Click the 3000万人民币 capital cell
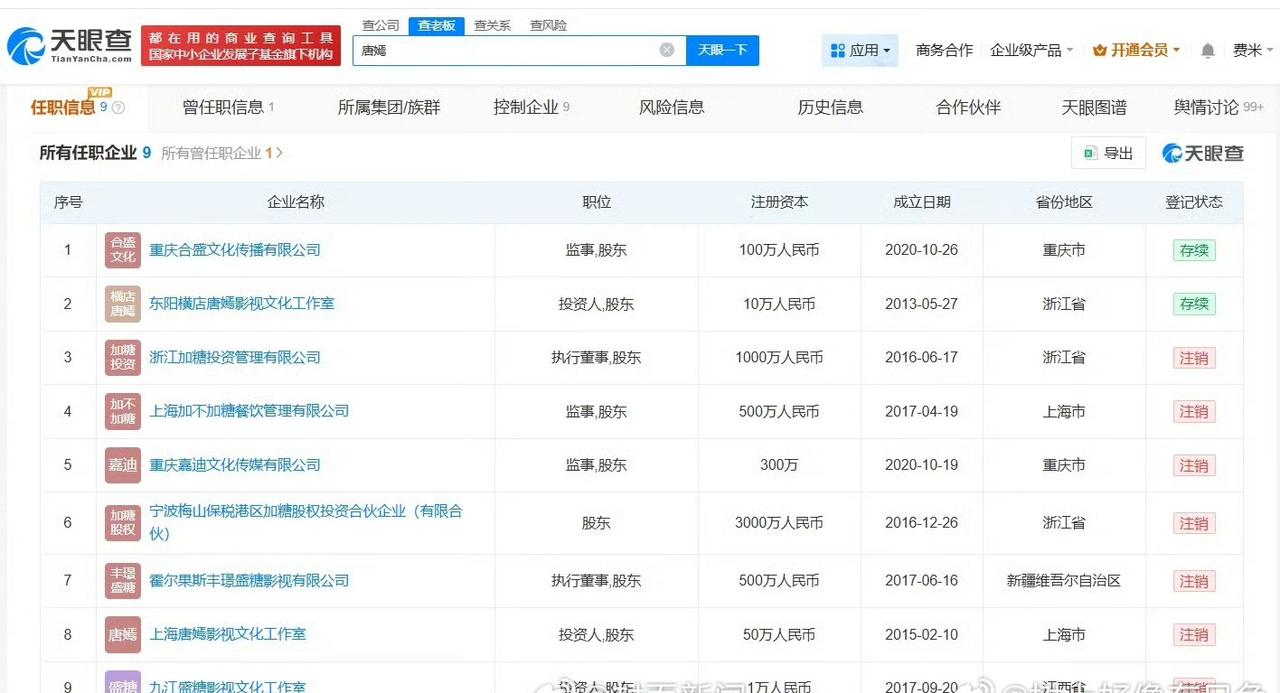 tap(779, 523)
